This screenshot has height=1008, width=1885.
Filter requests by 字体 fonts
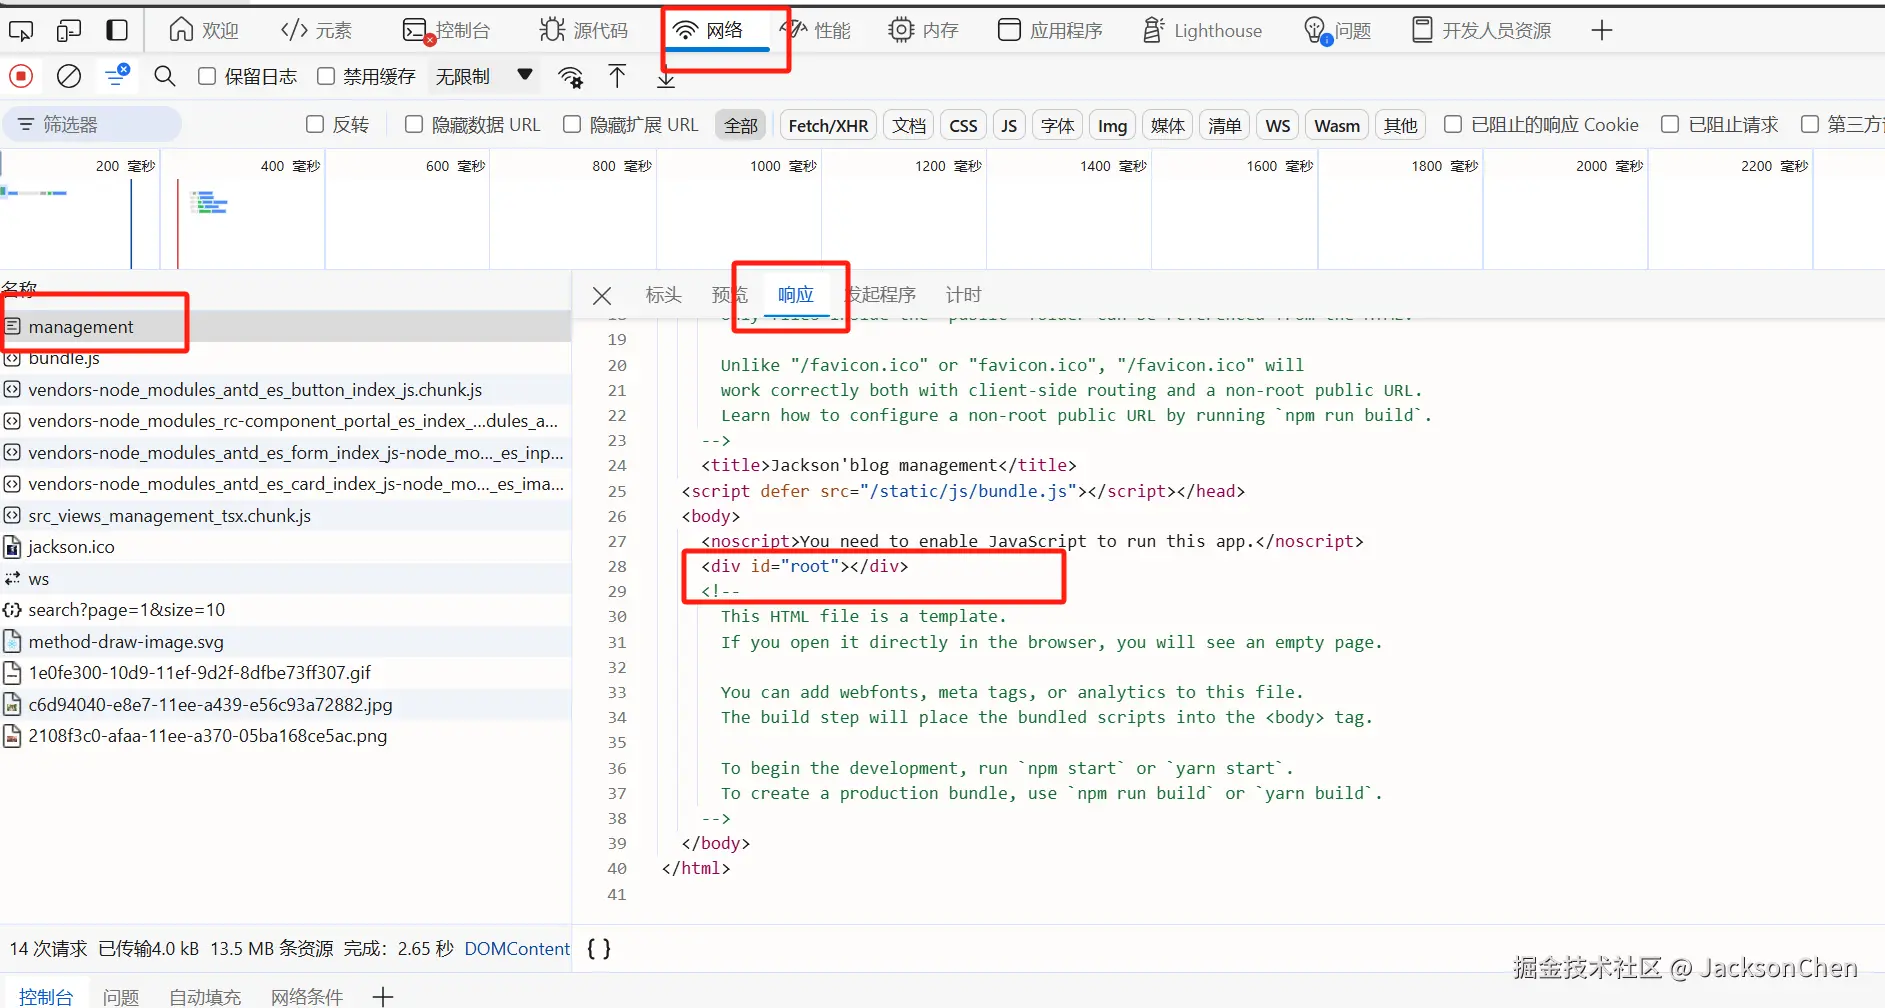(1057, 125)
